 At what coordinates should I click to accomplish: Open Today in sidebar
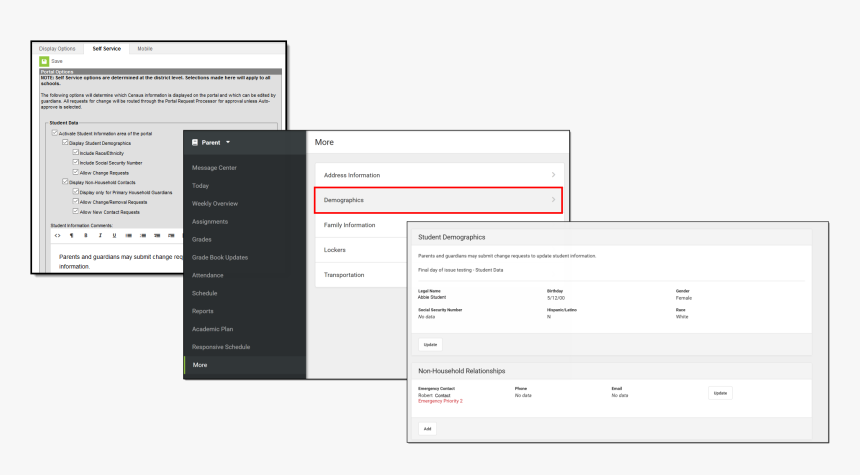point(200,186)
